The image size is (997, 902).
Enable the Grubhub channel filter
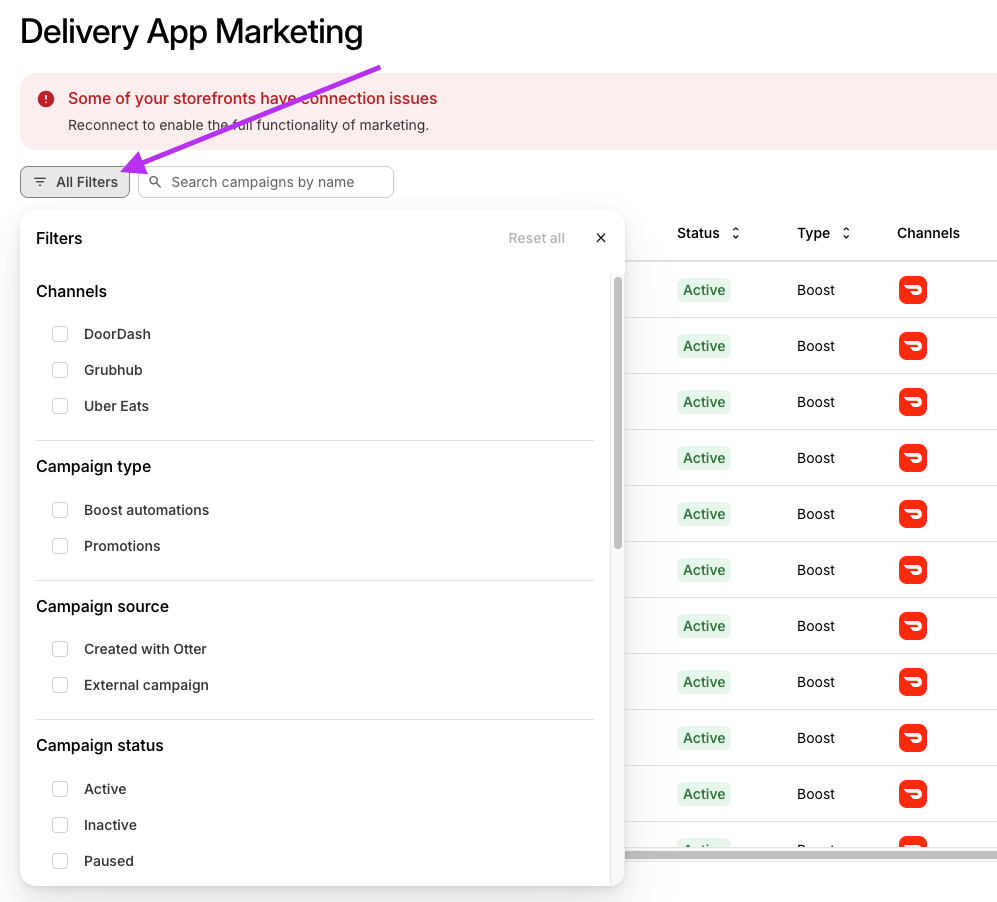[60, 370]
